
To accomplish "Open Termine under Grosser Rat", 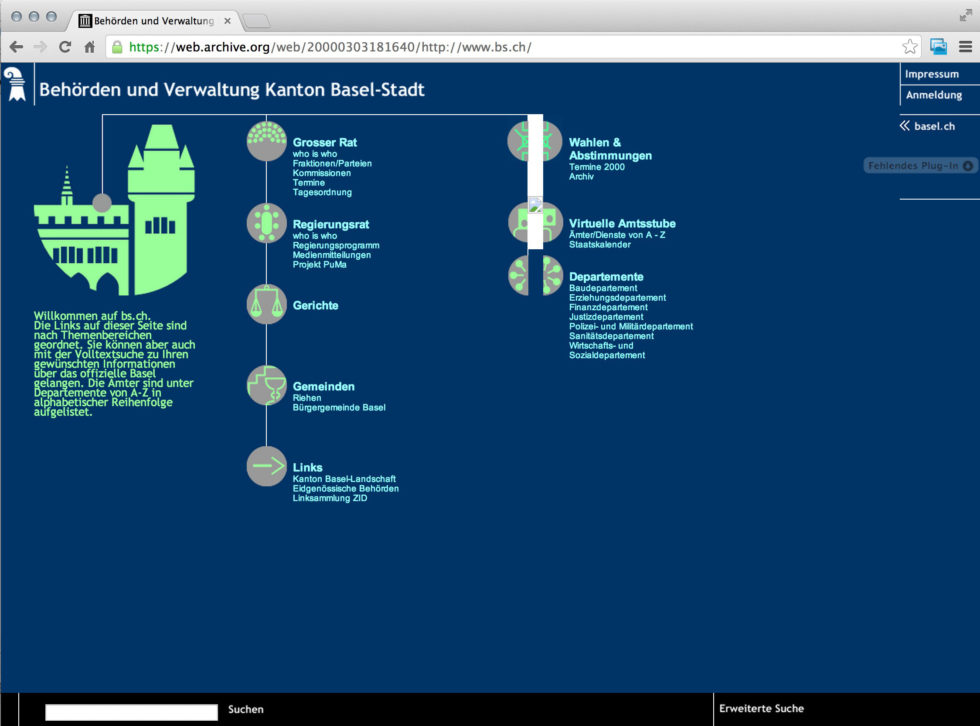I will 308,183.
